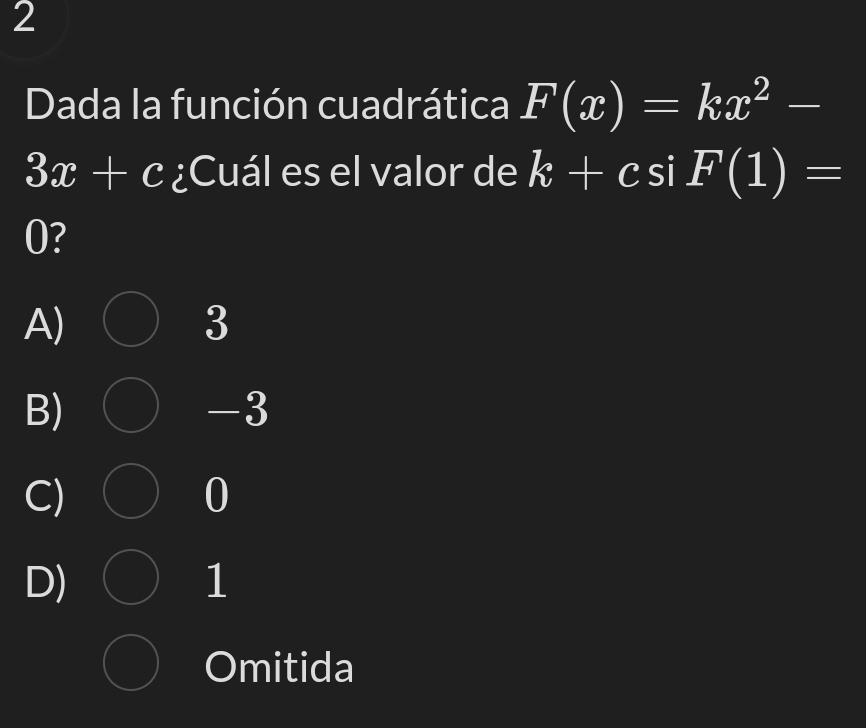
Task: Click the C) option label
Action: tap(44, 494)
